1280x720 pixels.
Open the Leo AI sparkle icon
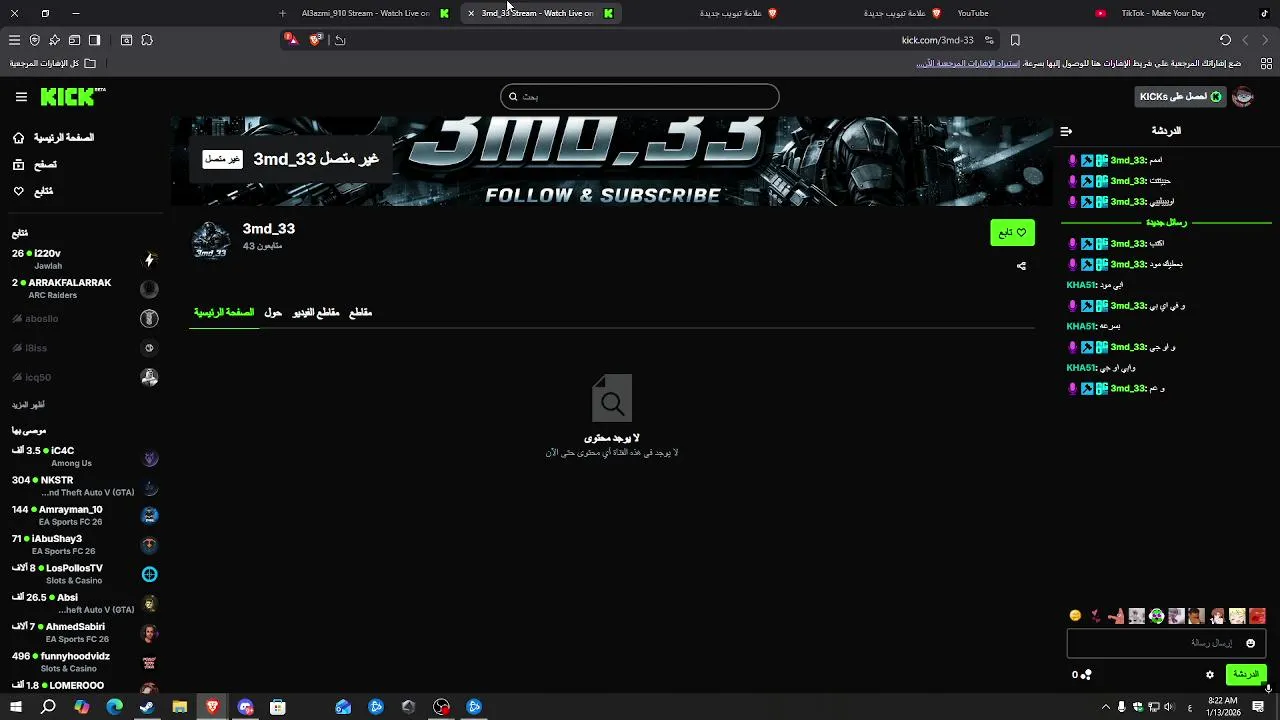pos(54,40)
